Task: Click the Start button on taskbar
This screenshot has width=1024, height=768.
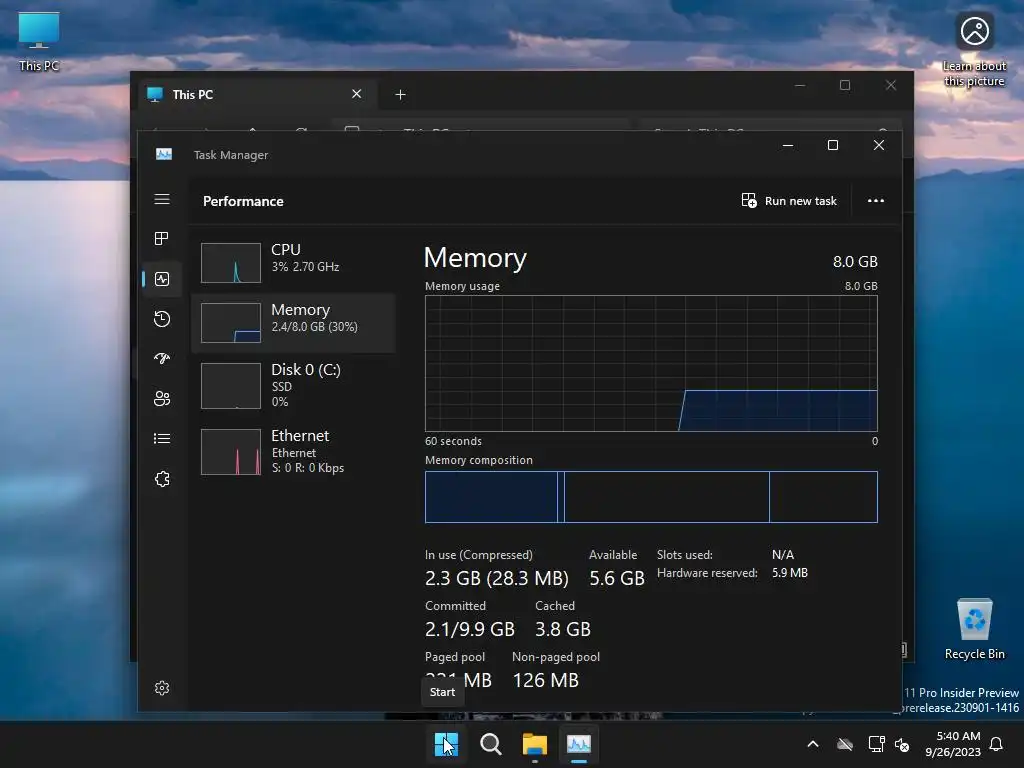Action: [x=446, y=744]
